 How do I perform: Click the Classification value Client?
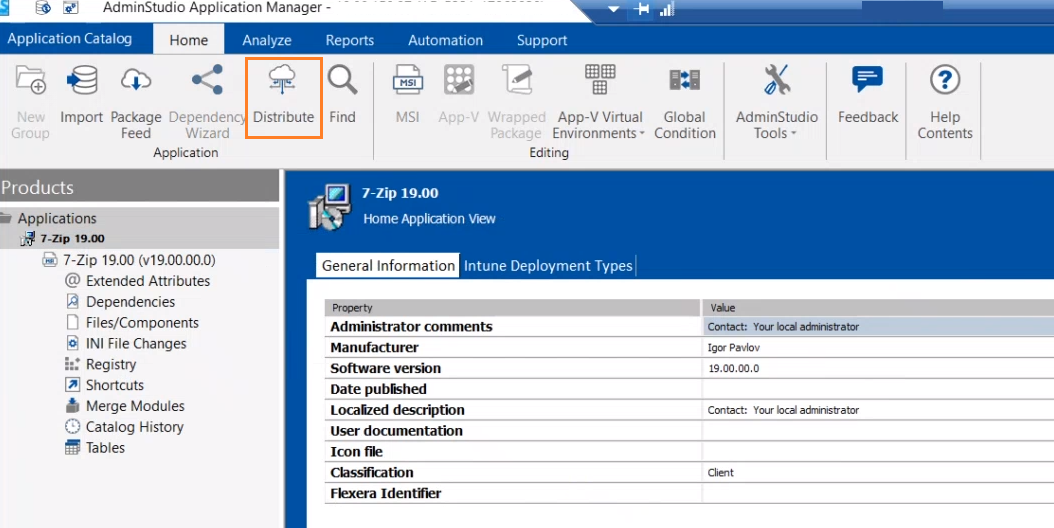pos(721,473)
